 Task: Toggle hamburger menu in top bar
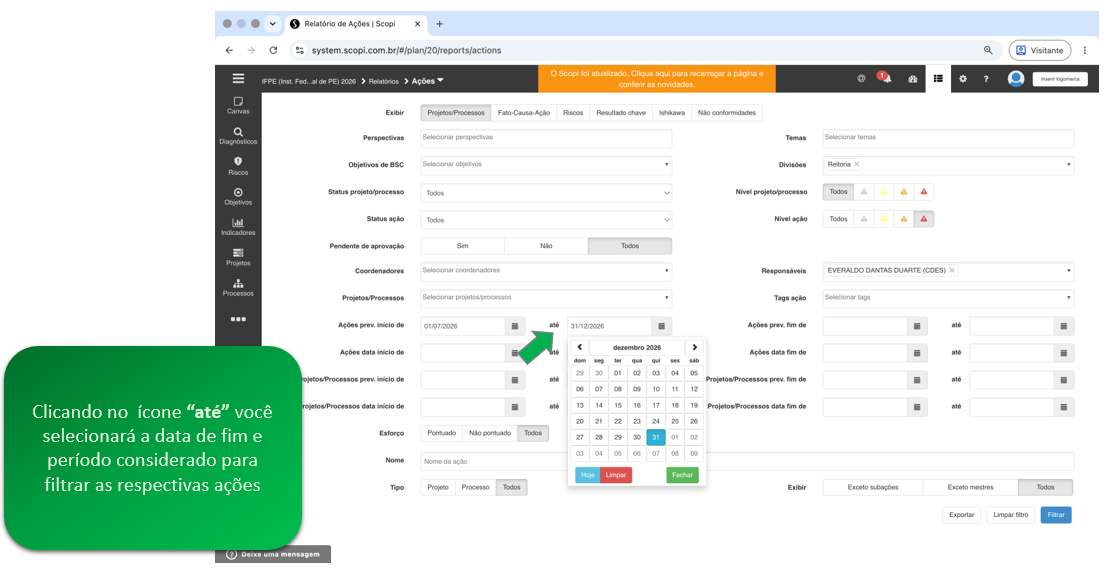tap(238, 78)
